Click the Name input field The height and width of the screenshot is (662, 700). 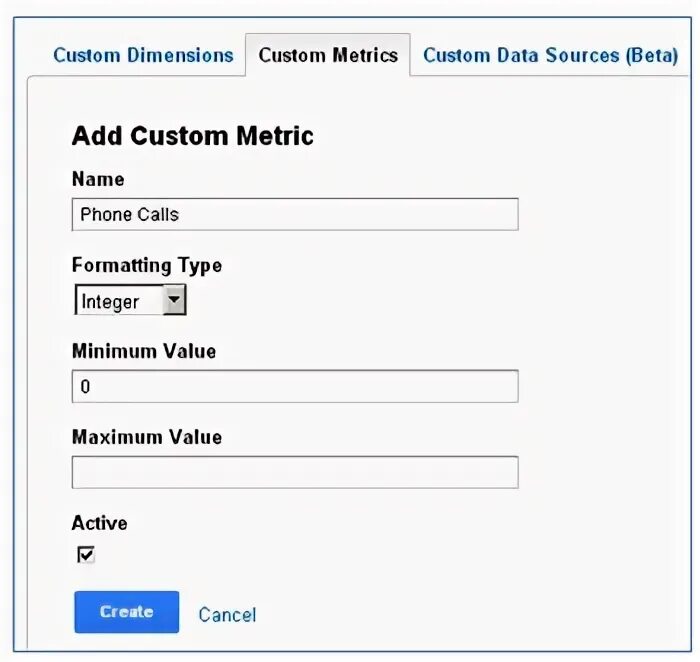(x=295, y=214)
